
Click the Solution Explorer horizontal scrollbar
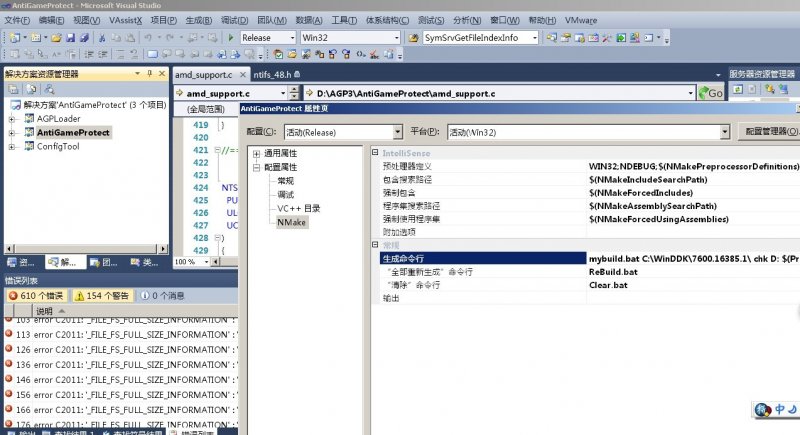pyautogui.click(x=86, y=249)
